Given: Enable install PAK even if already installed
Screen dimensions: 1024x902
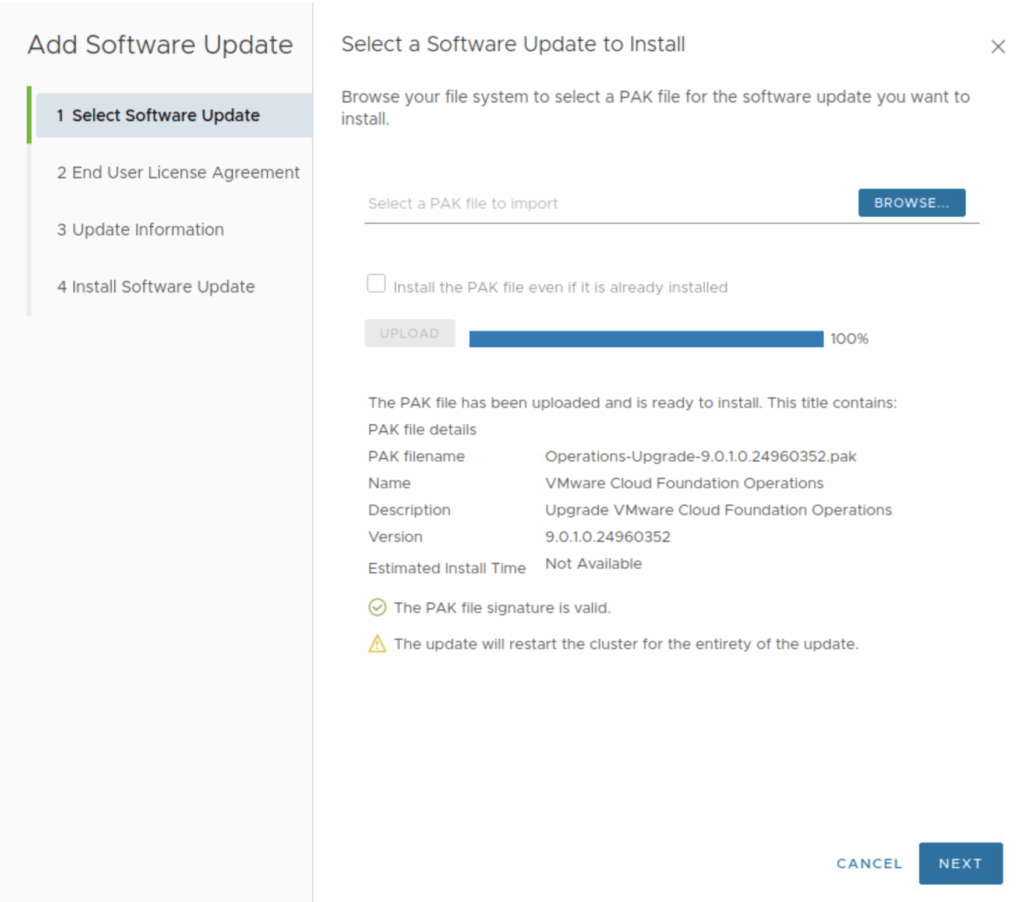Looking at the screenshot, I should pyautogui.click(x=376, y=285).
